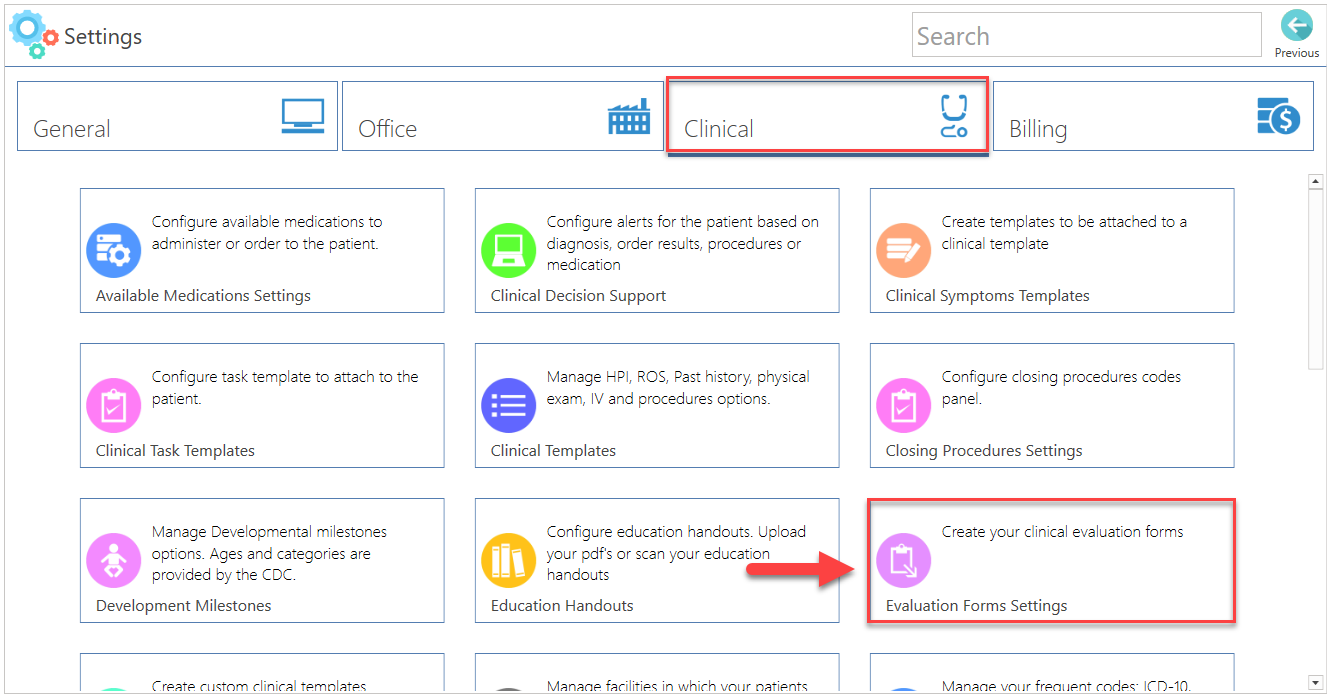Open the 'Create custom clinical templates' tile
1333x695 pixels.
(262, 673)
